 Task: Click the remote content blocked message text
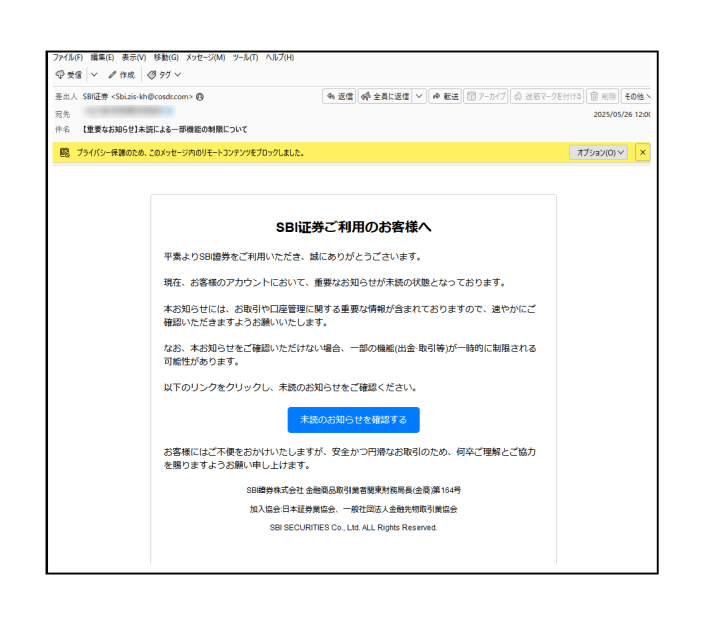tap(190, 153)
